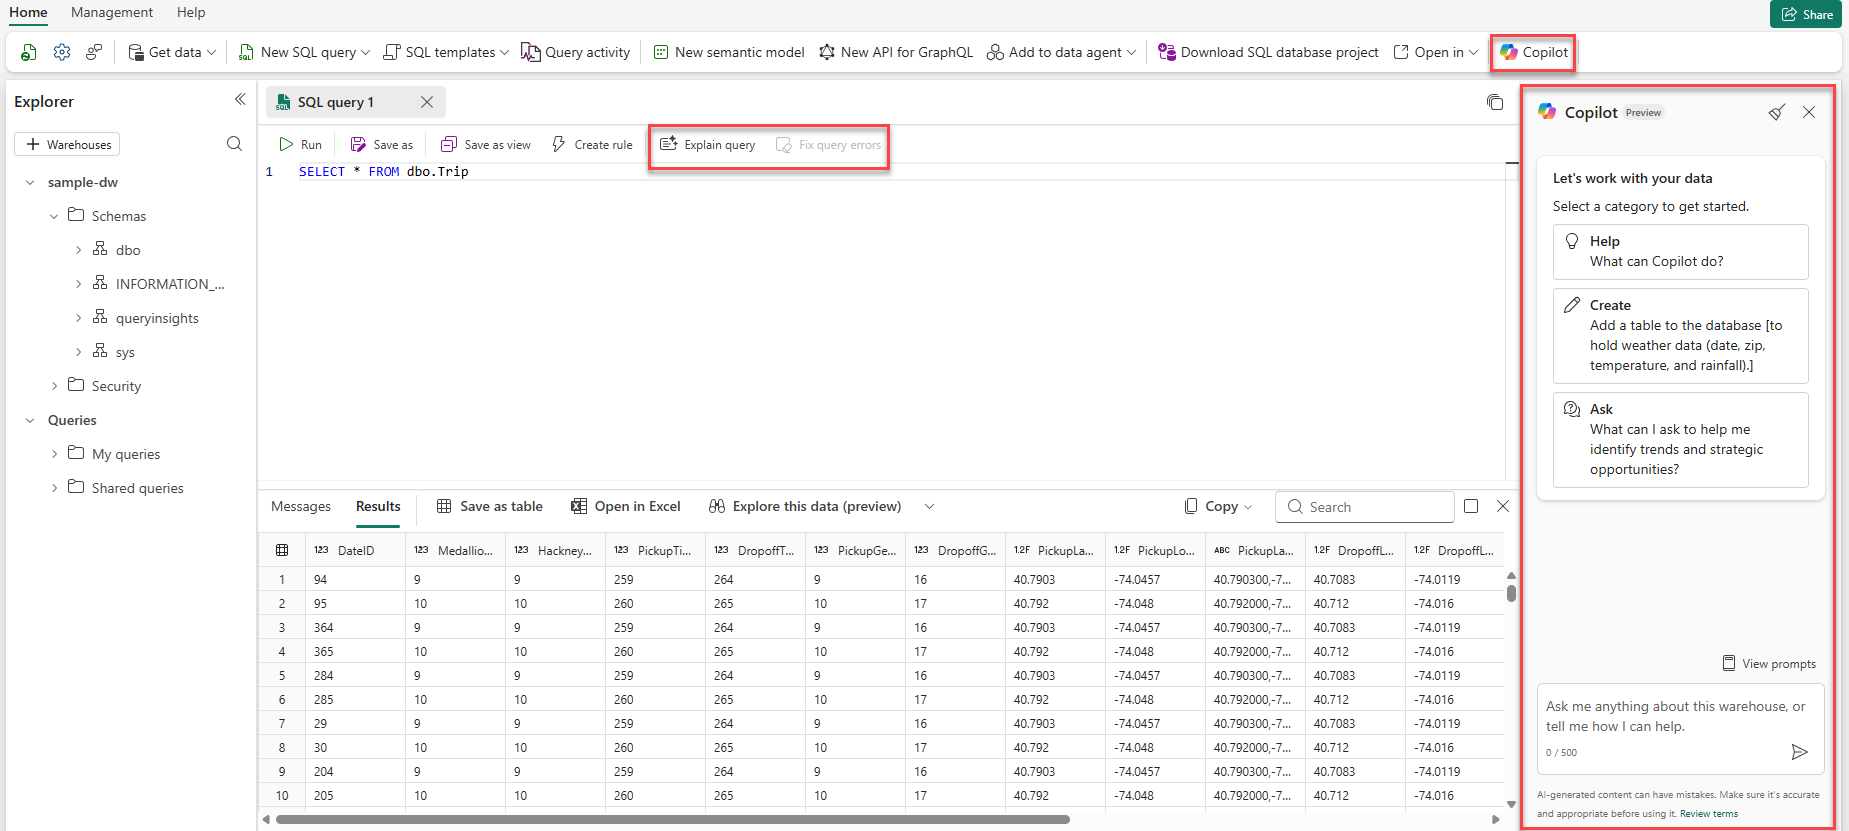Click Save as table in results
Viewport: 1849px width, 831px height.
coord(490,506)
